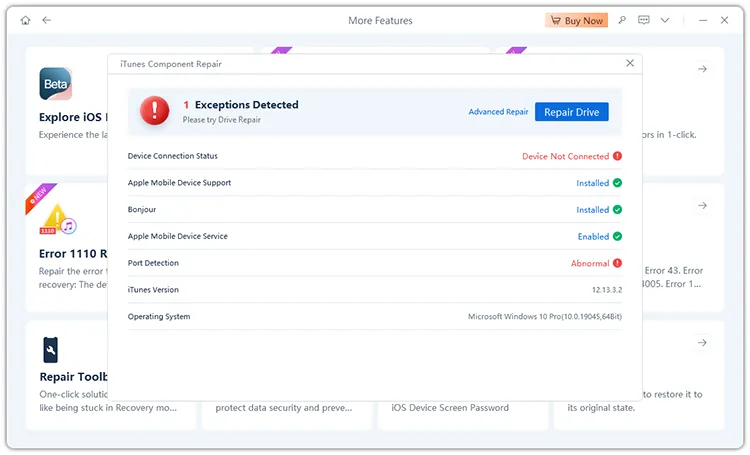
Task: Click the red exclamation warning icon
Action: [154, 111]
